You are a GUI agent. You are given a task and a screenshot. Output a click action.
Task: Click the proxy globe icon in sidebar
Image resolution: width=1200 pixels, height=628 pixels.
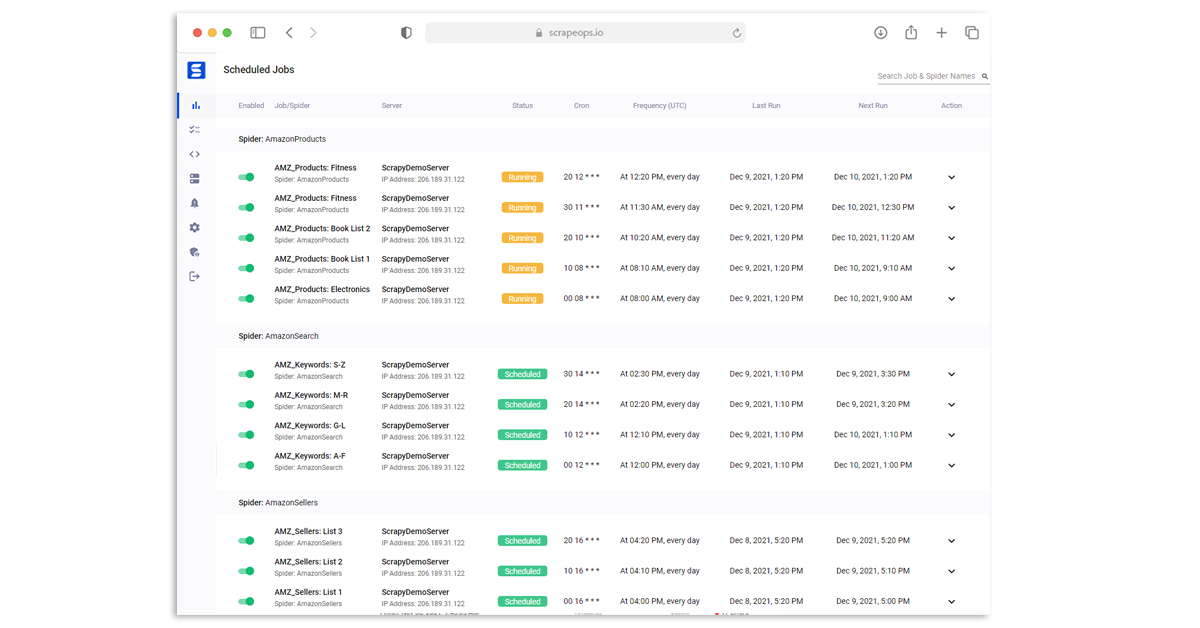196,251
